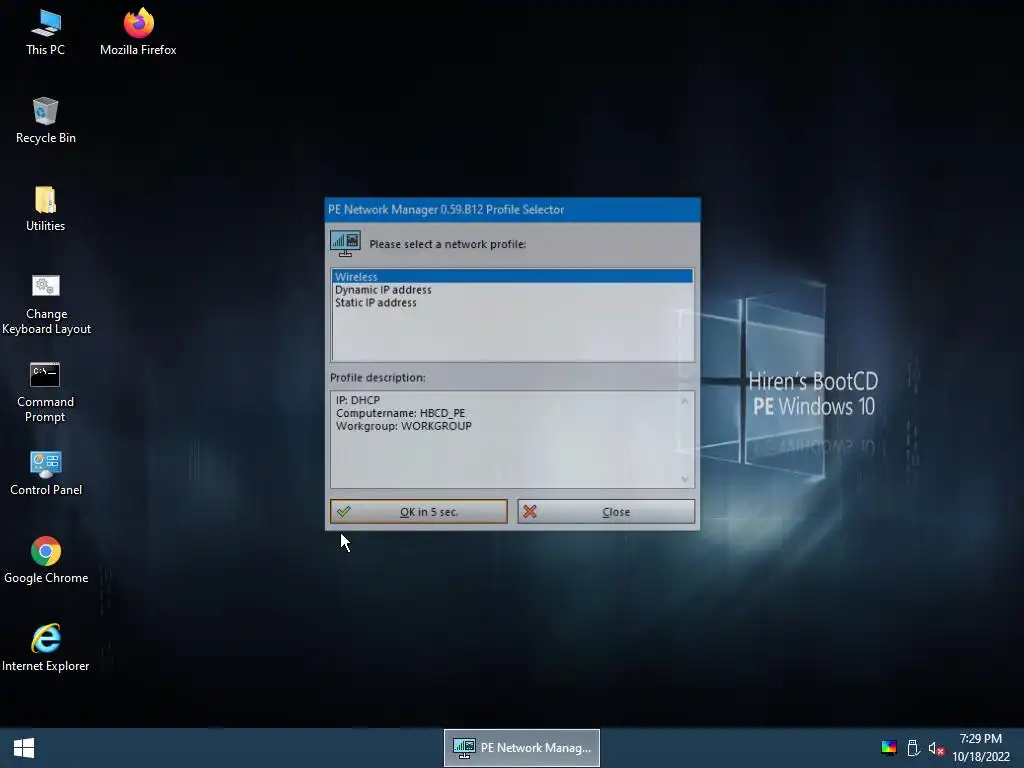The image size is (1024, 768).
Task: Open the Recycle Bin
Action: click(46, 121)
